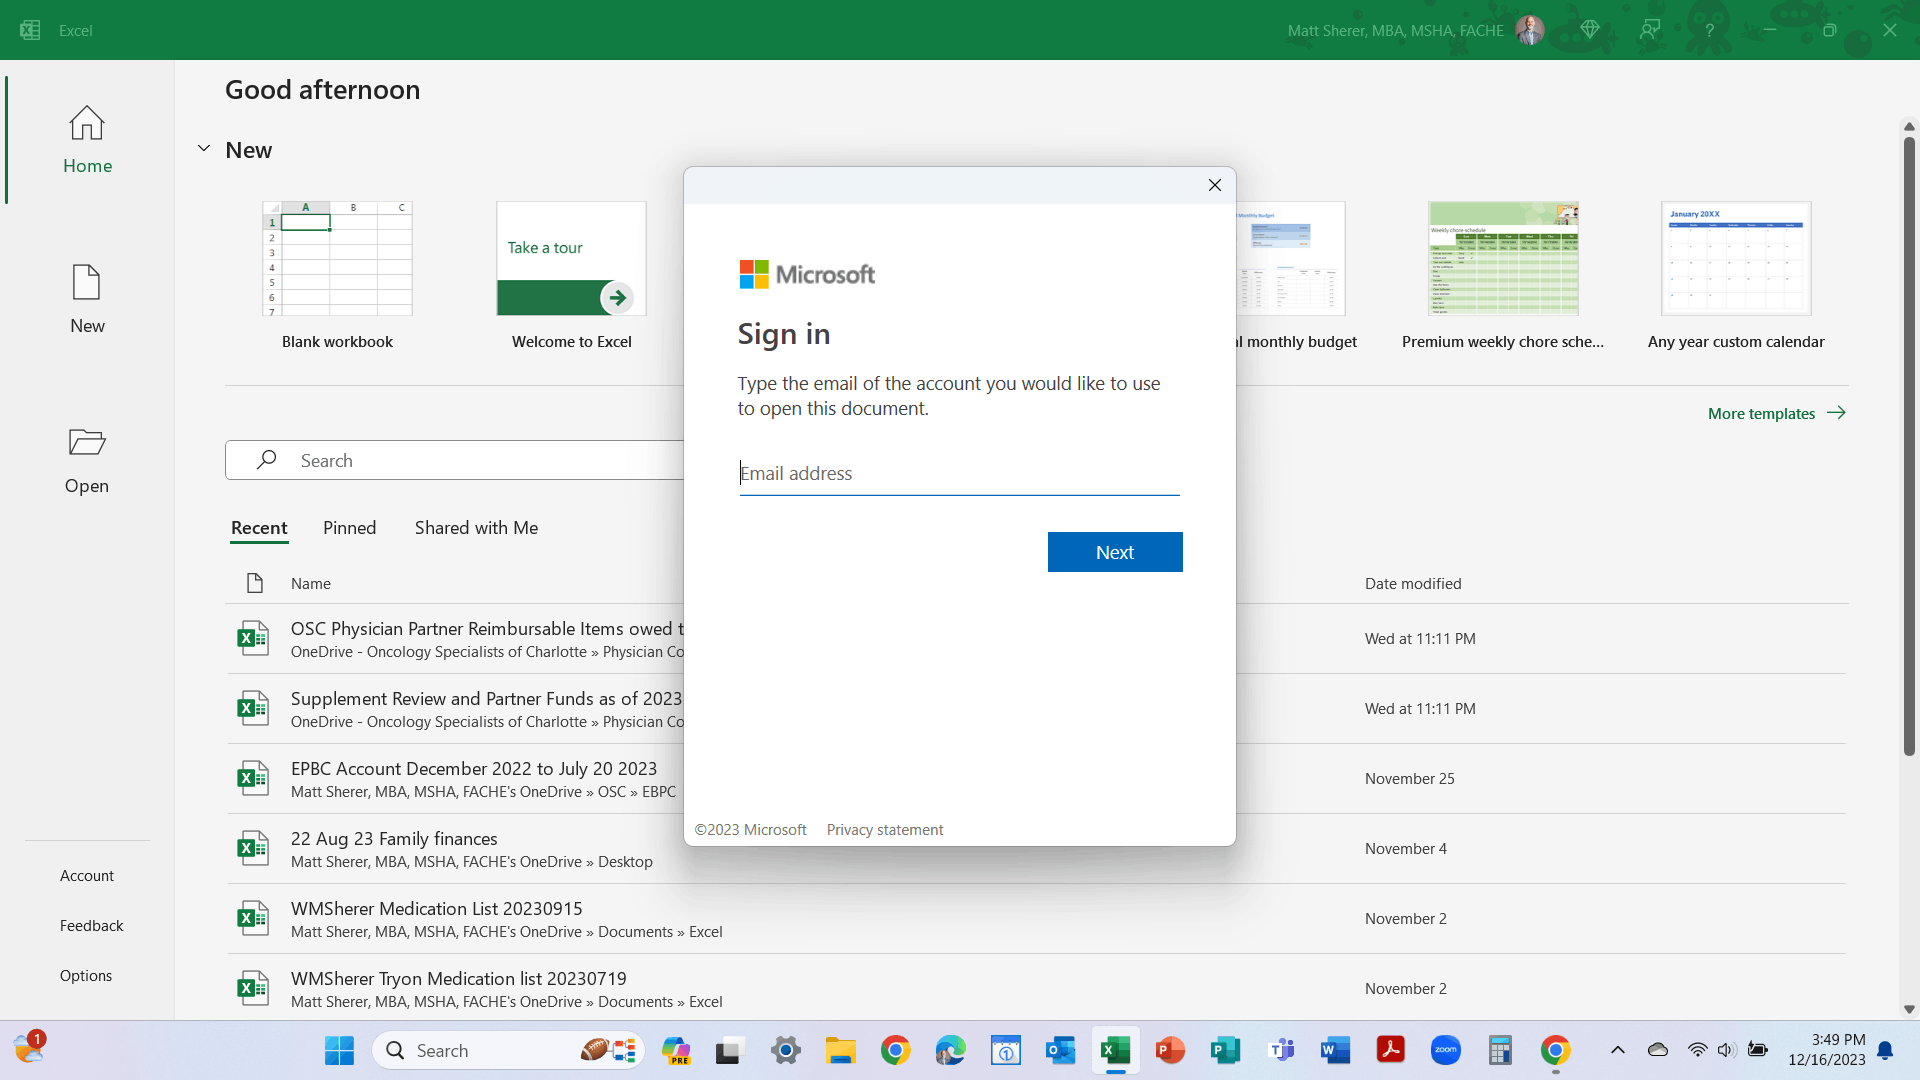Click the user profile picture
Image resolution: width=1920 pixels, height=1080 pixels.
[x=1530, y=30]
